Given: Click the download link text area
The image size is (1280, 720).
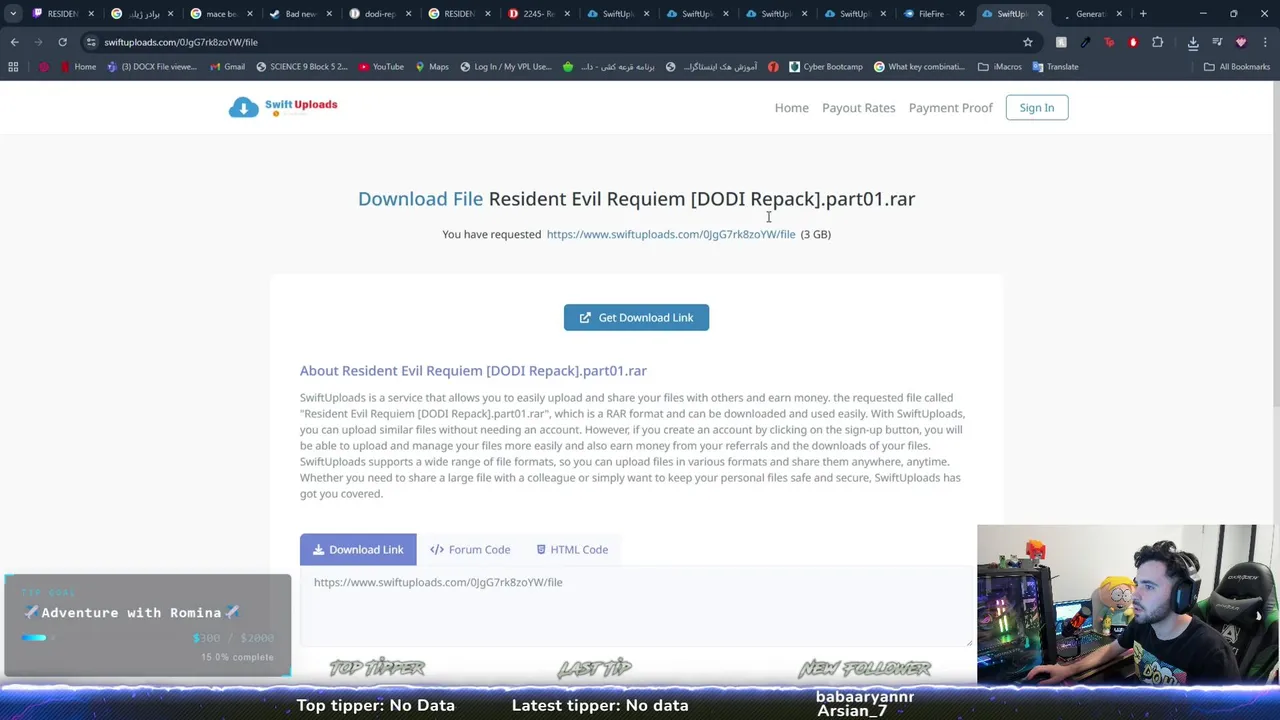Looking at the screenshot, I should 636,606.
